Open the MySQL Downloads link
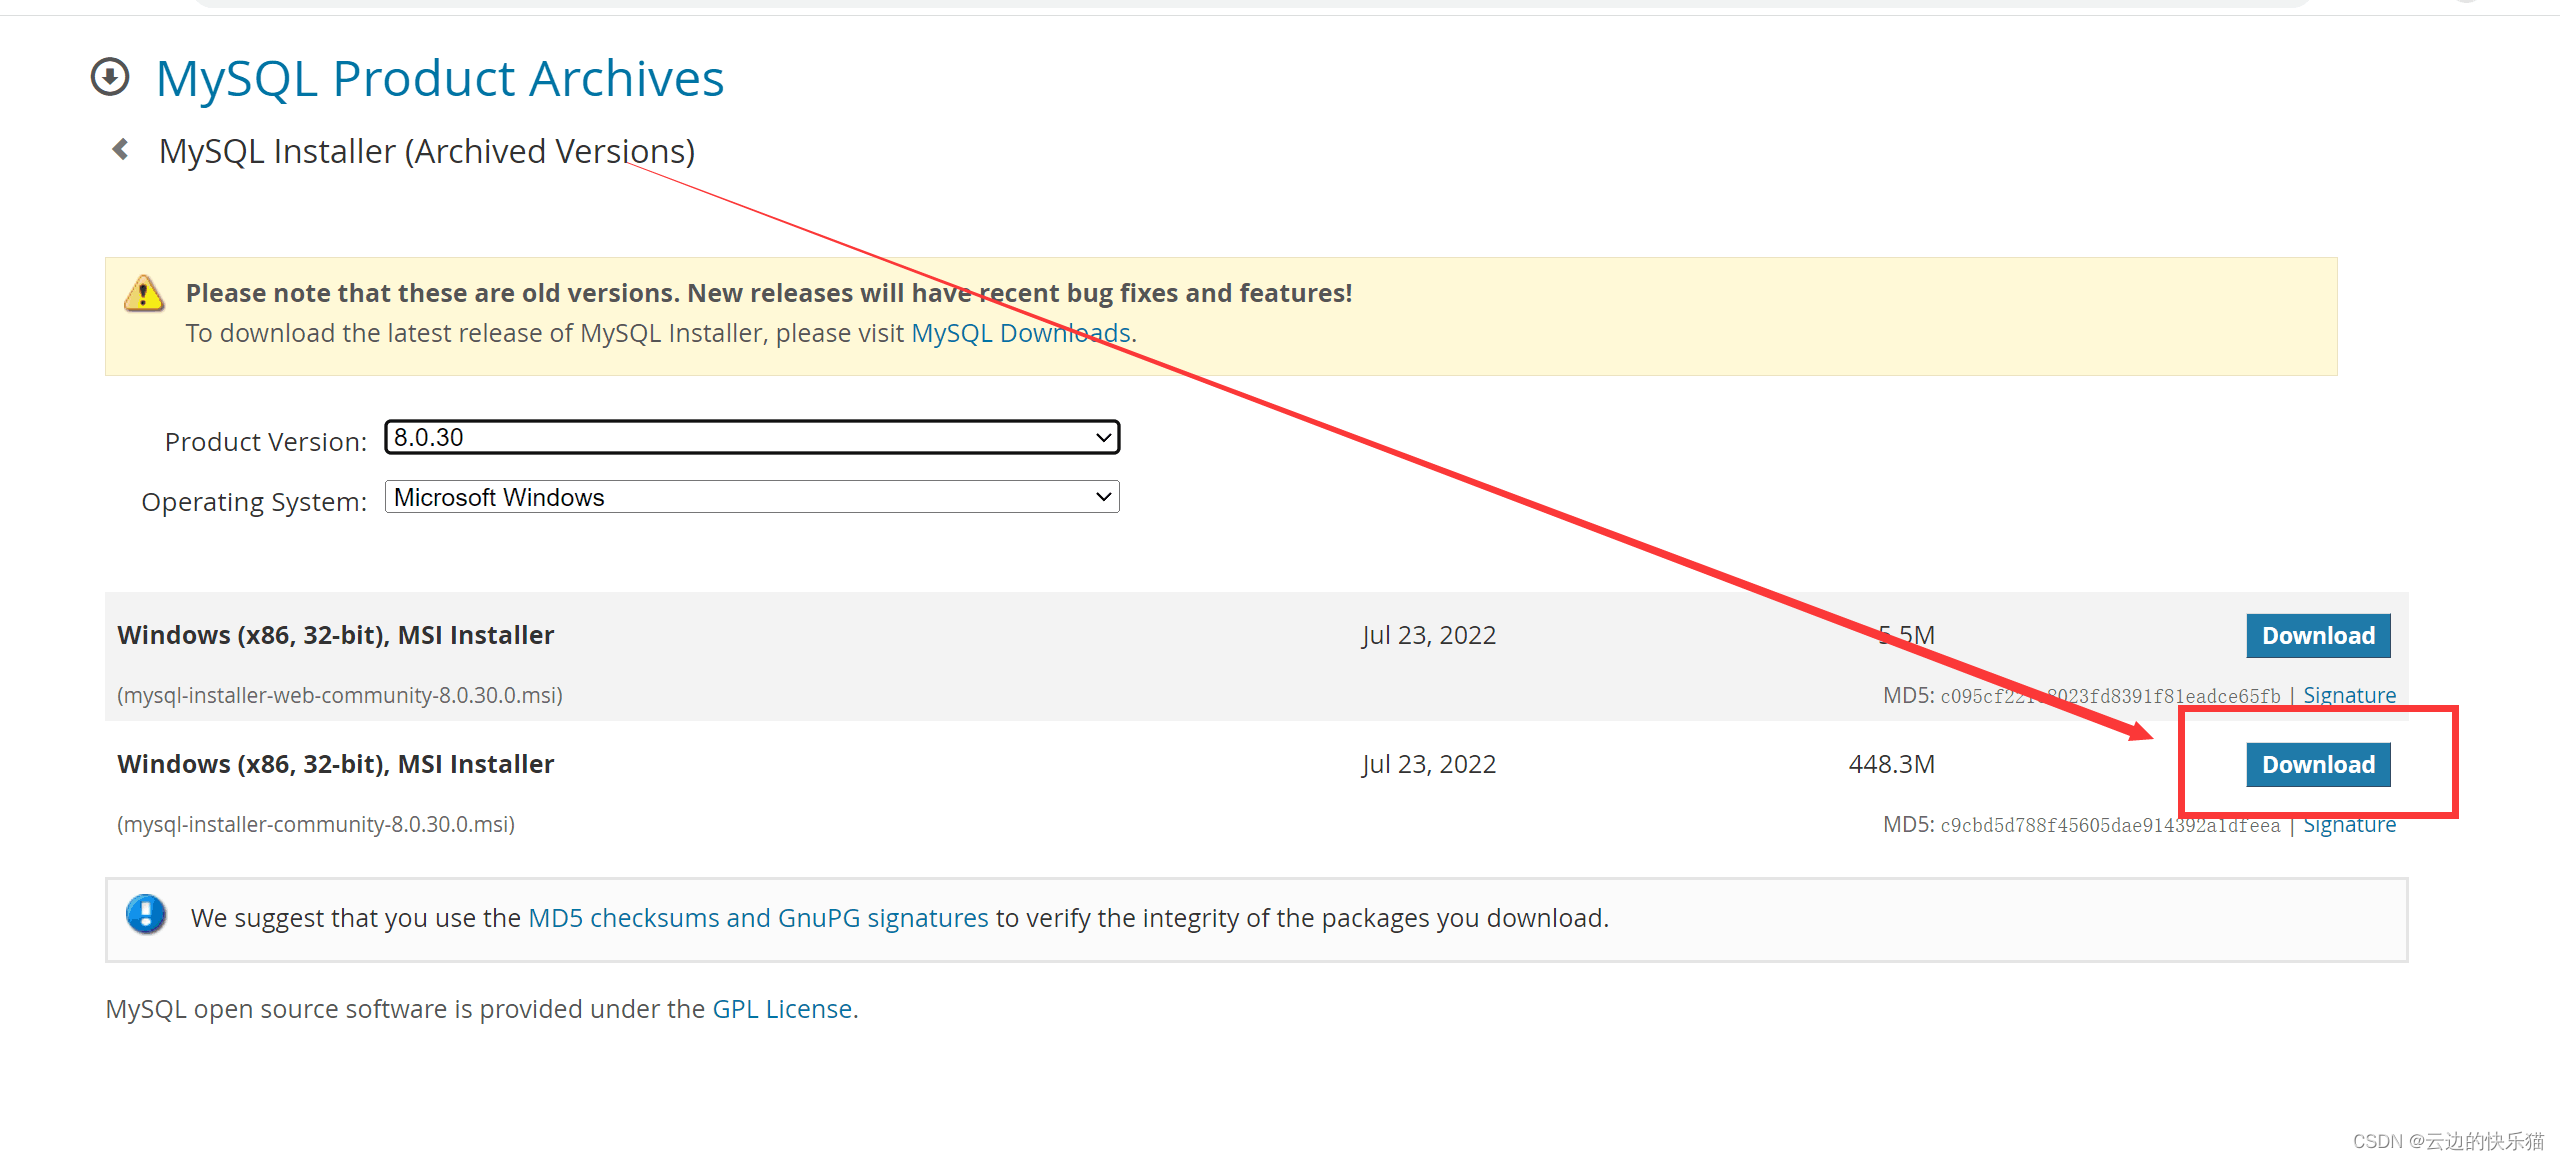The width and height of the screenshot is (2560, 1160). point(1021,333)
